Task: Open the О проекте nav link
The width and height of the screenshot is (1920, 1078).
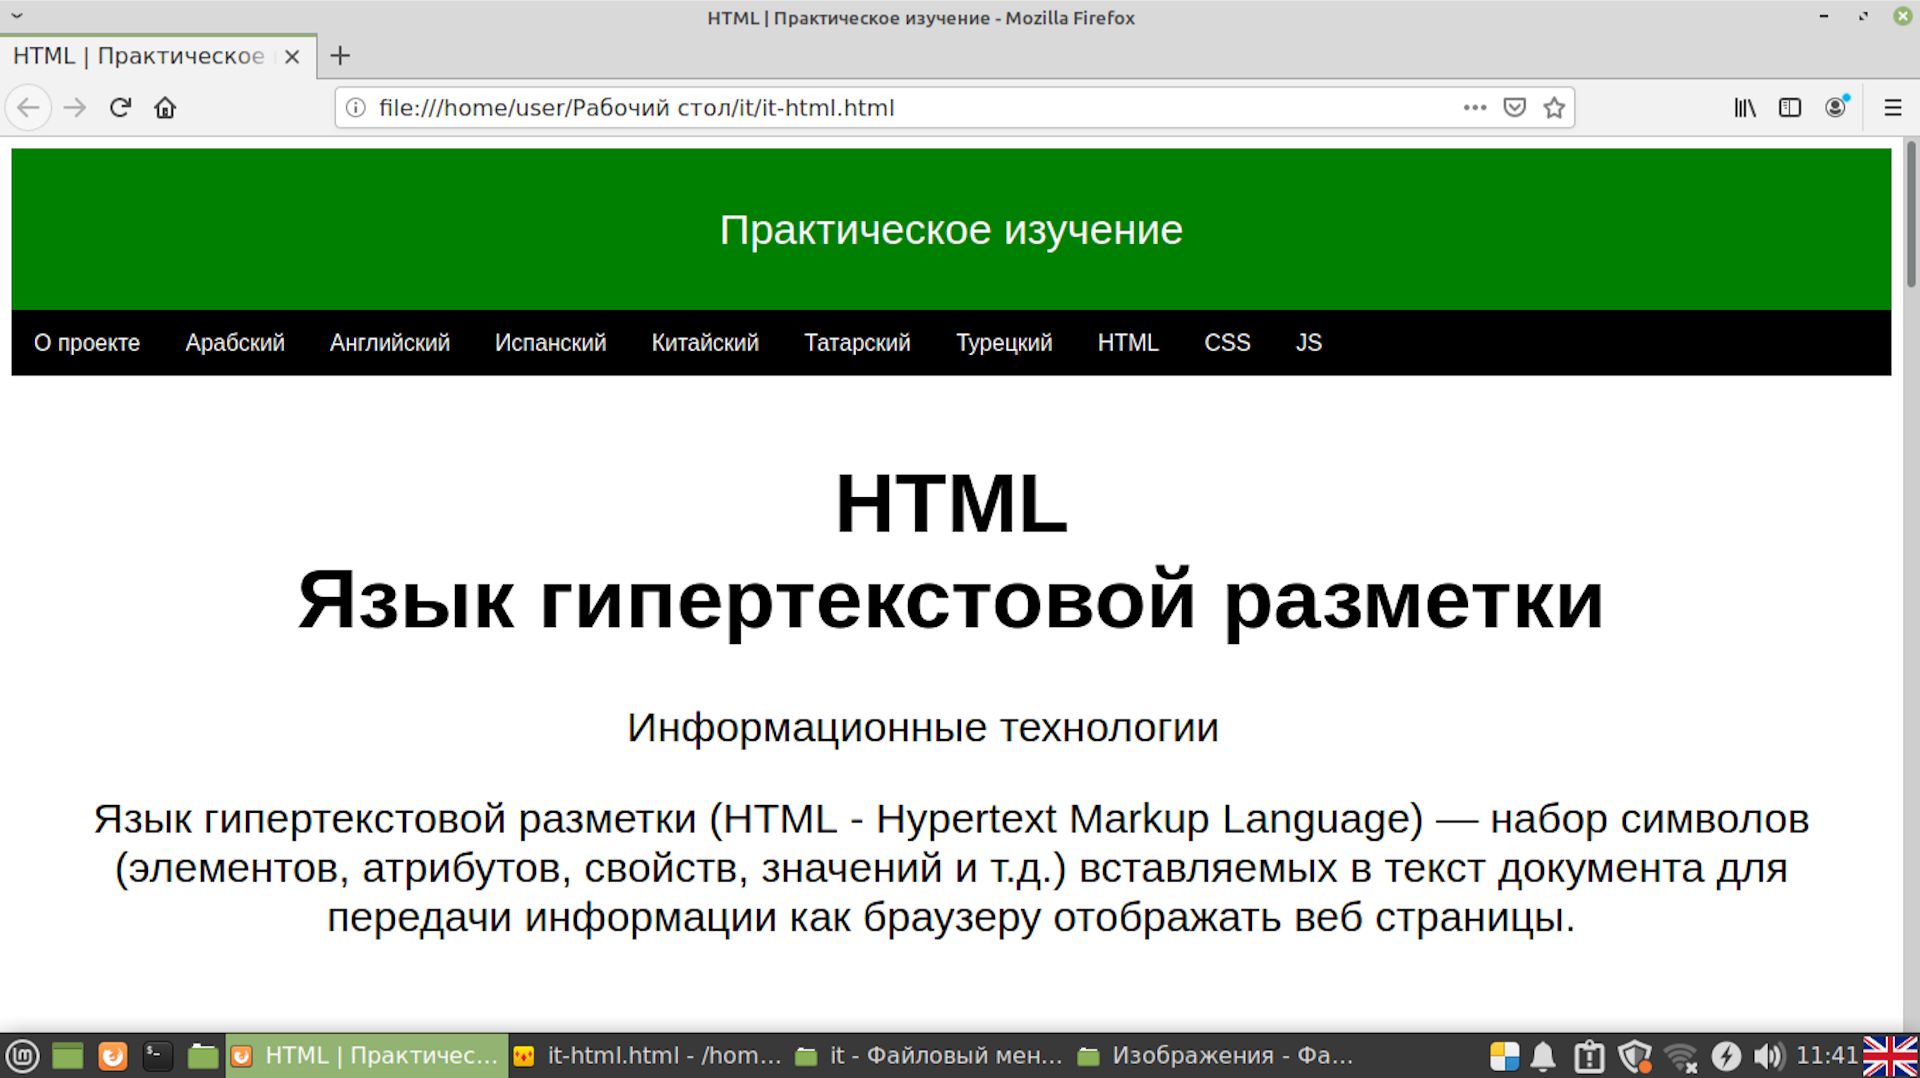Action: [87, 343]
